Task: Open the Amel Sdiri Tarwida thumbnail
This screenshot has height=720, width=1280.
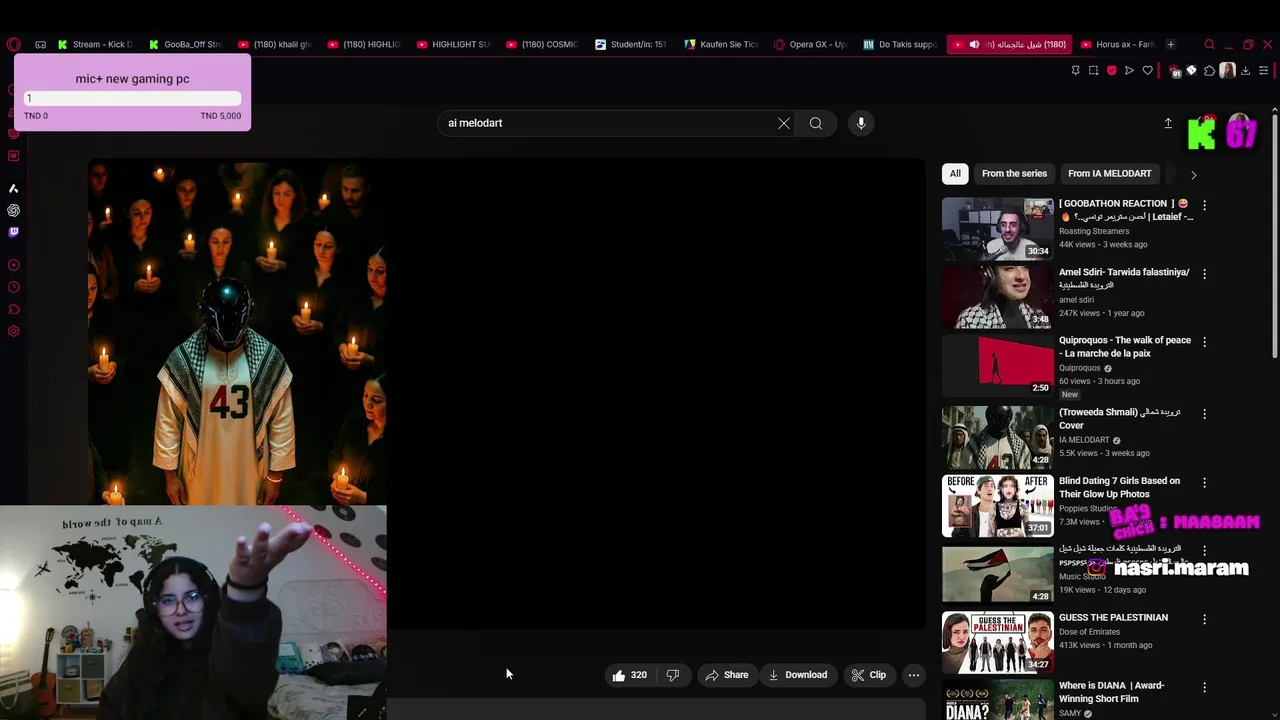Action: (x=998, y=297)
